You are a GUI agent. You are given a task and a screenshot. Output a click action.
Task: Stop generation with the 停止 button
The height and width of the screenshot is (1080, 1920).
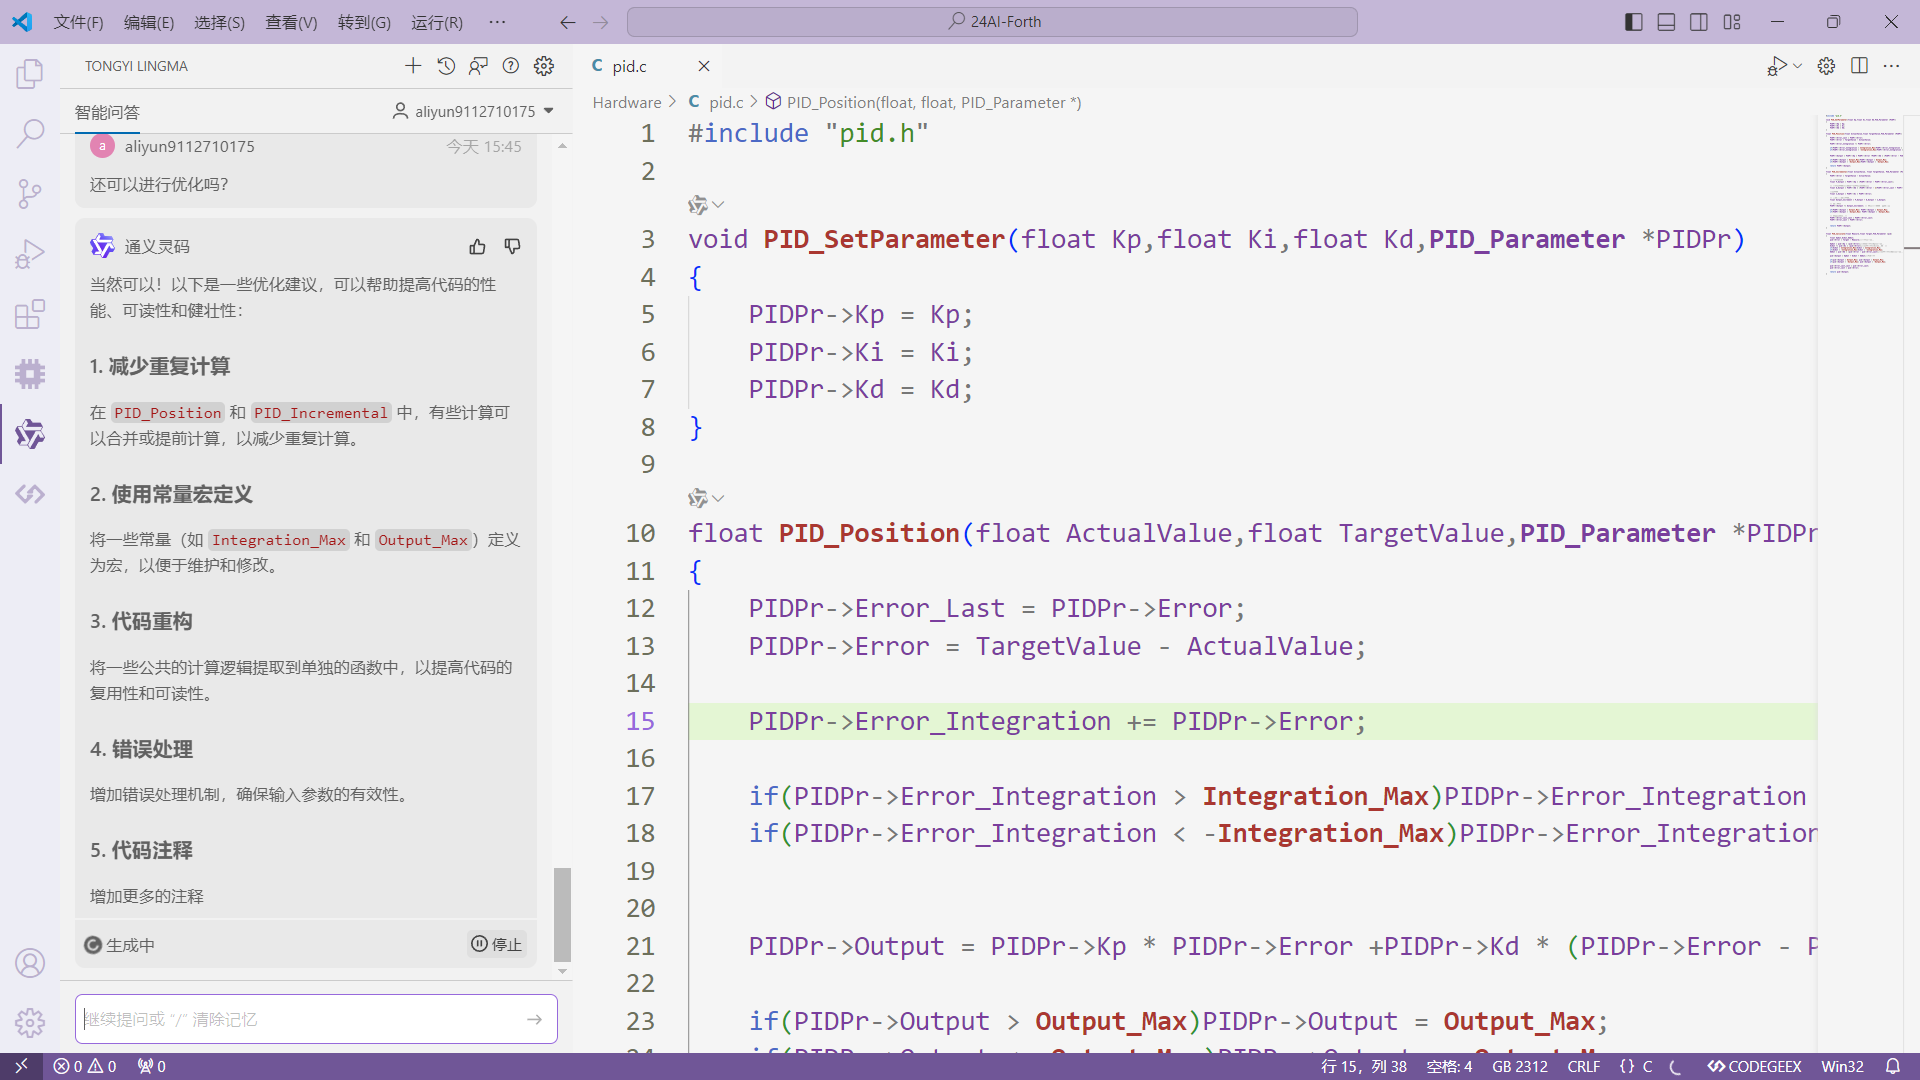pos(496,944)
